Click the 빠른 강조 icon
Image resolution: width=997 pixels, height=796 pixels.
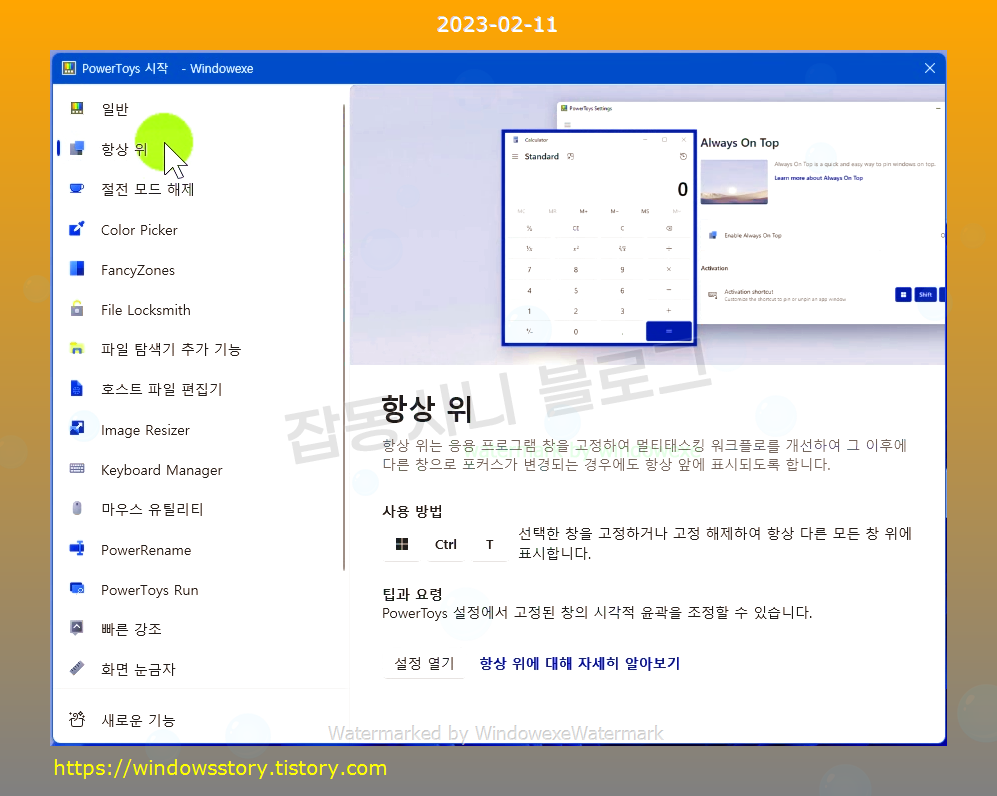77,628
